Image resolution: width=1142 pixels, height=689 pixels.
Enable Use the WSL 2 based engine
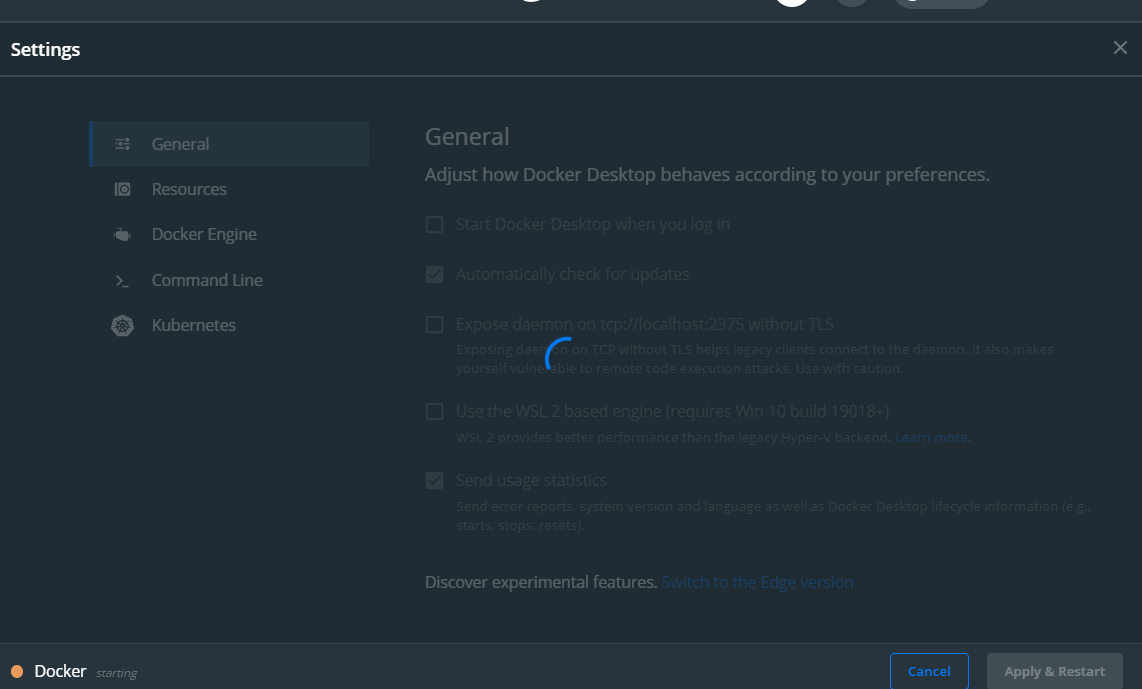click(x=434, y=412)
